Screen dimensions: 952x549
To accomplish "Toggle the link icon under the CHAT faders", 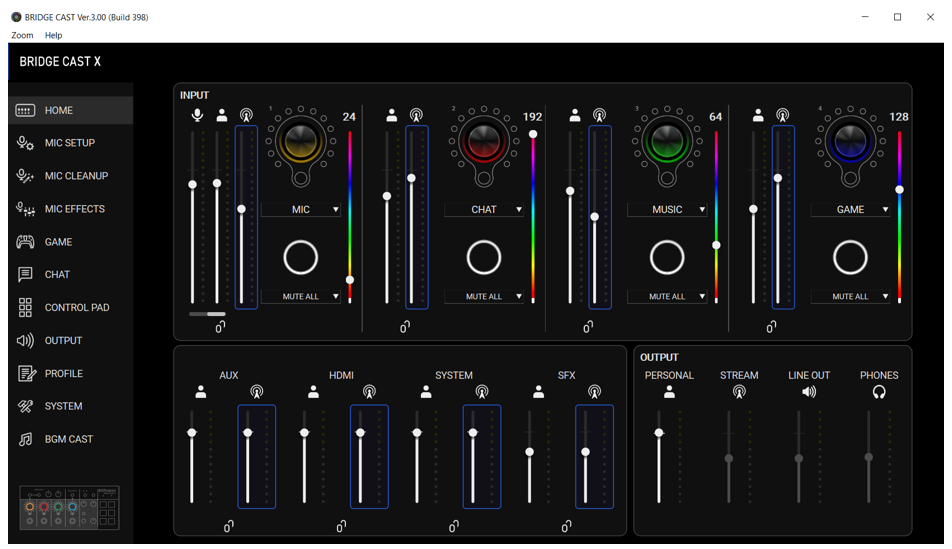I will [405, 327].
